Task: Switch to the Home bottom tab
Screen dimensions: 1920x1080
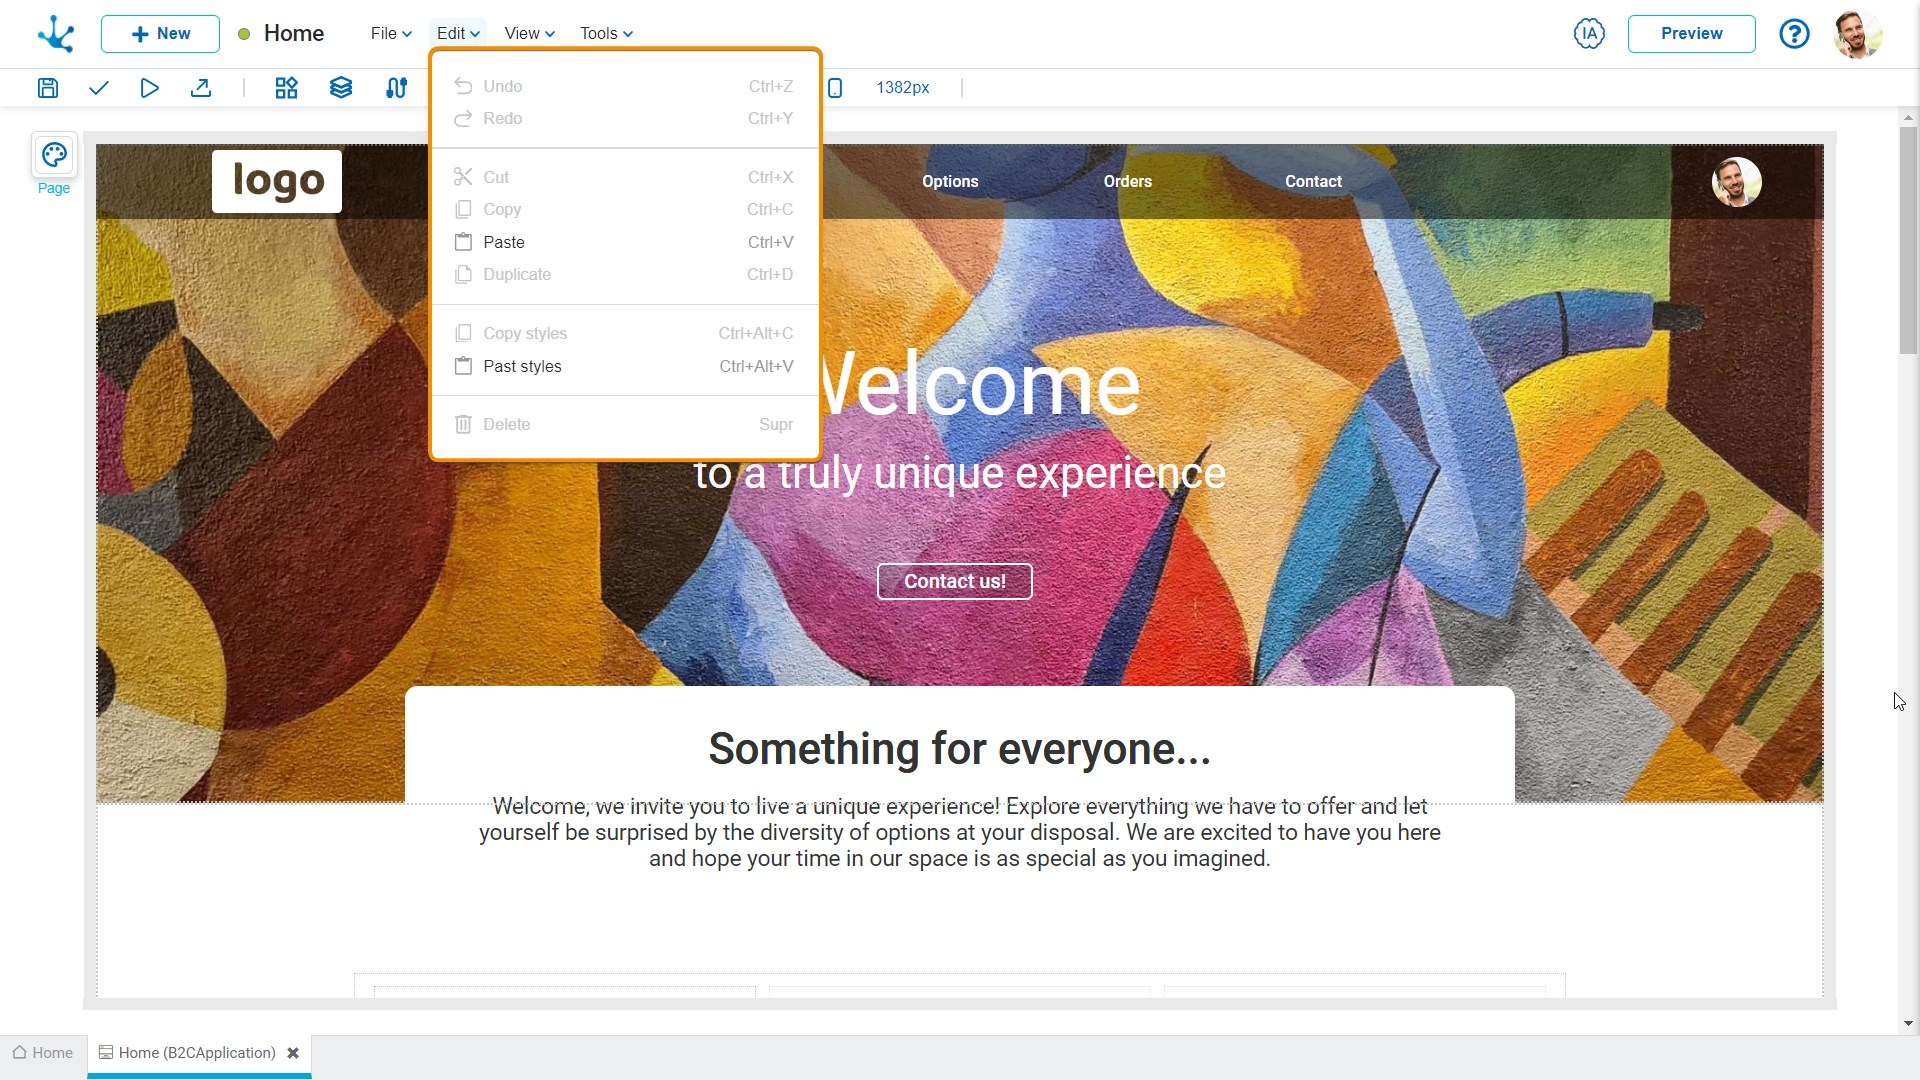Action: tap(43, 1053)
